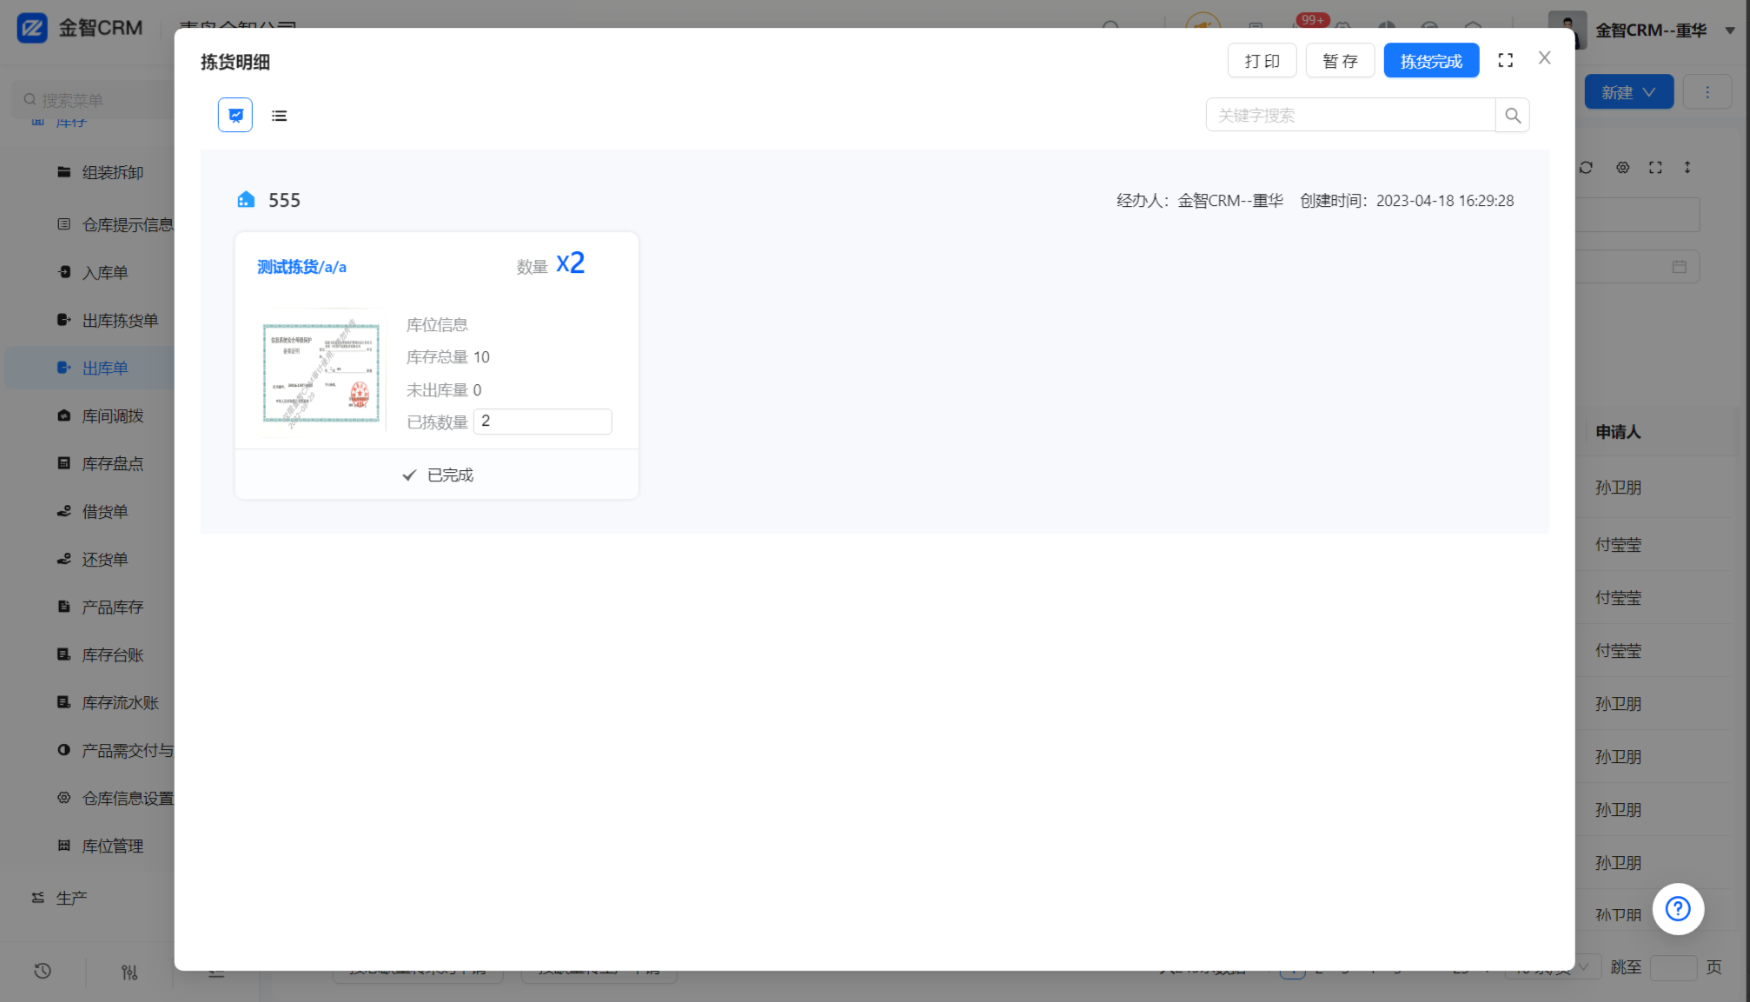Open 库存盘点 in the sidebar
Image resolution: width=1750 pixels, height=1002 pixels.
113,464
